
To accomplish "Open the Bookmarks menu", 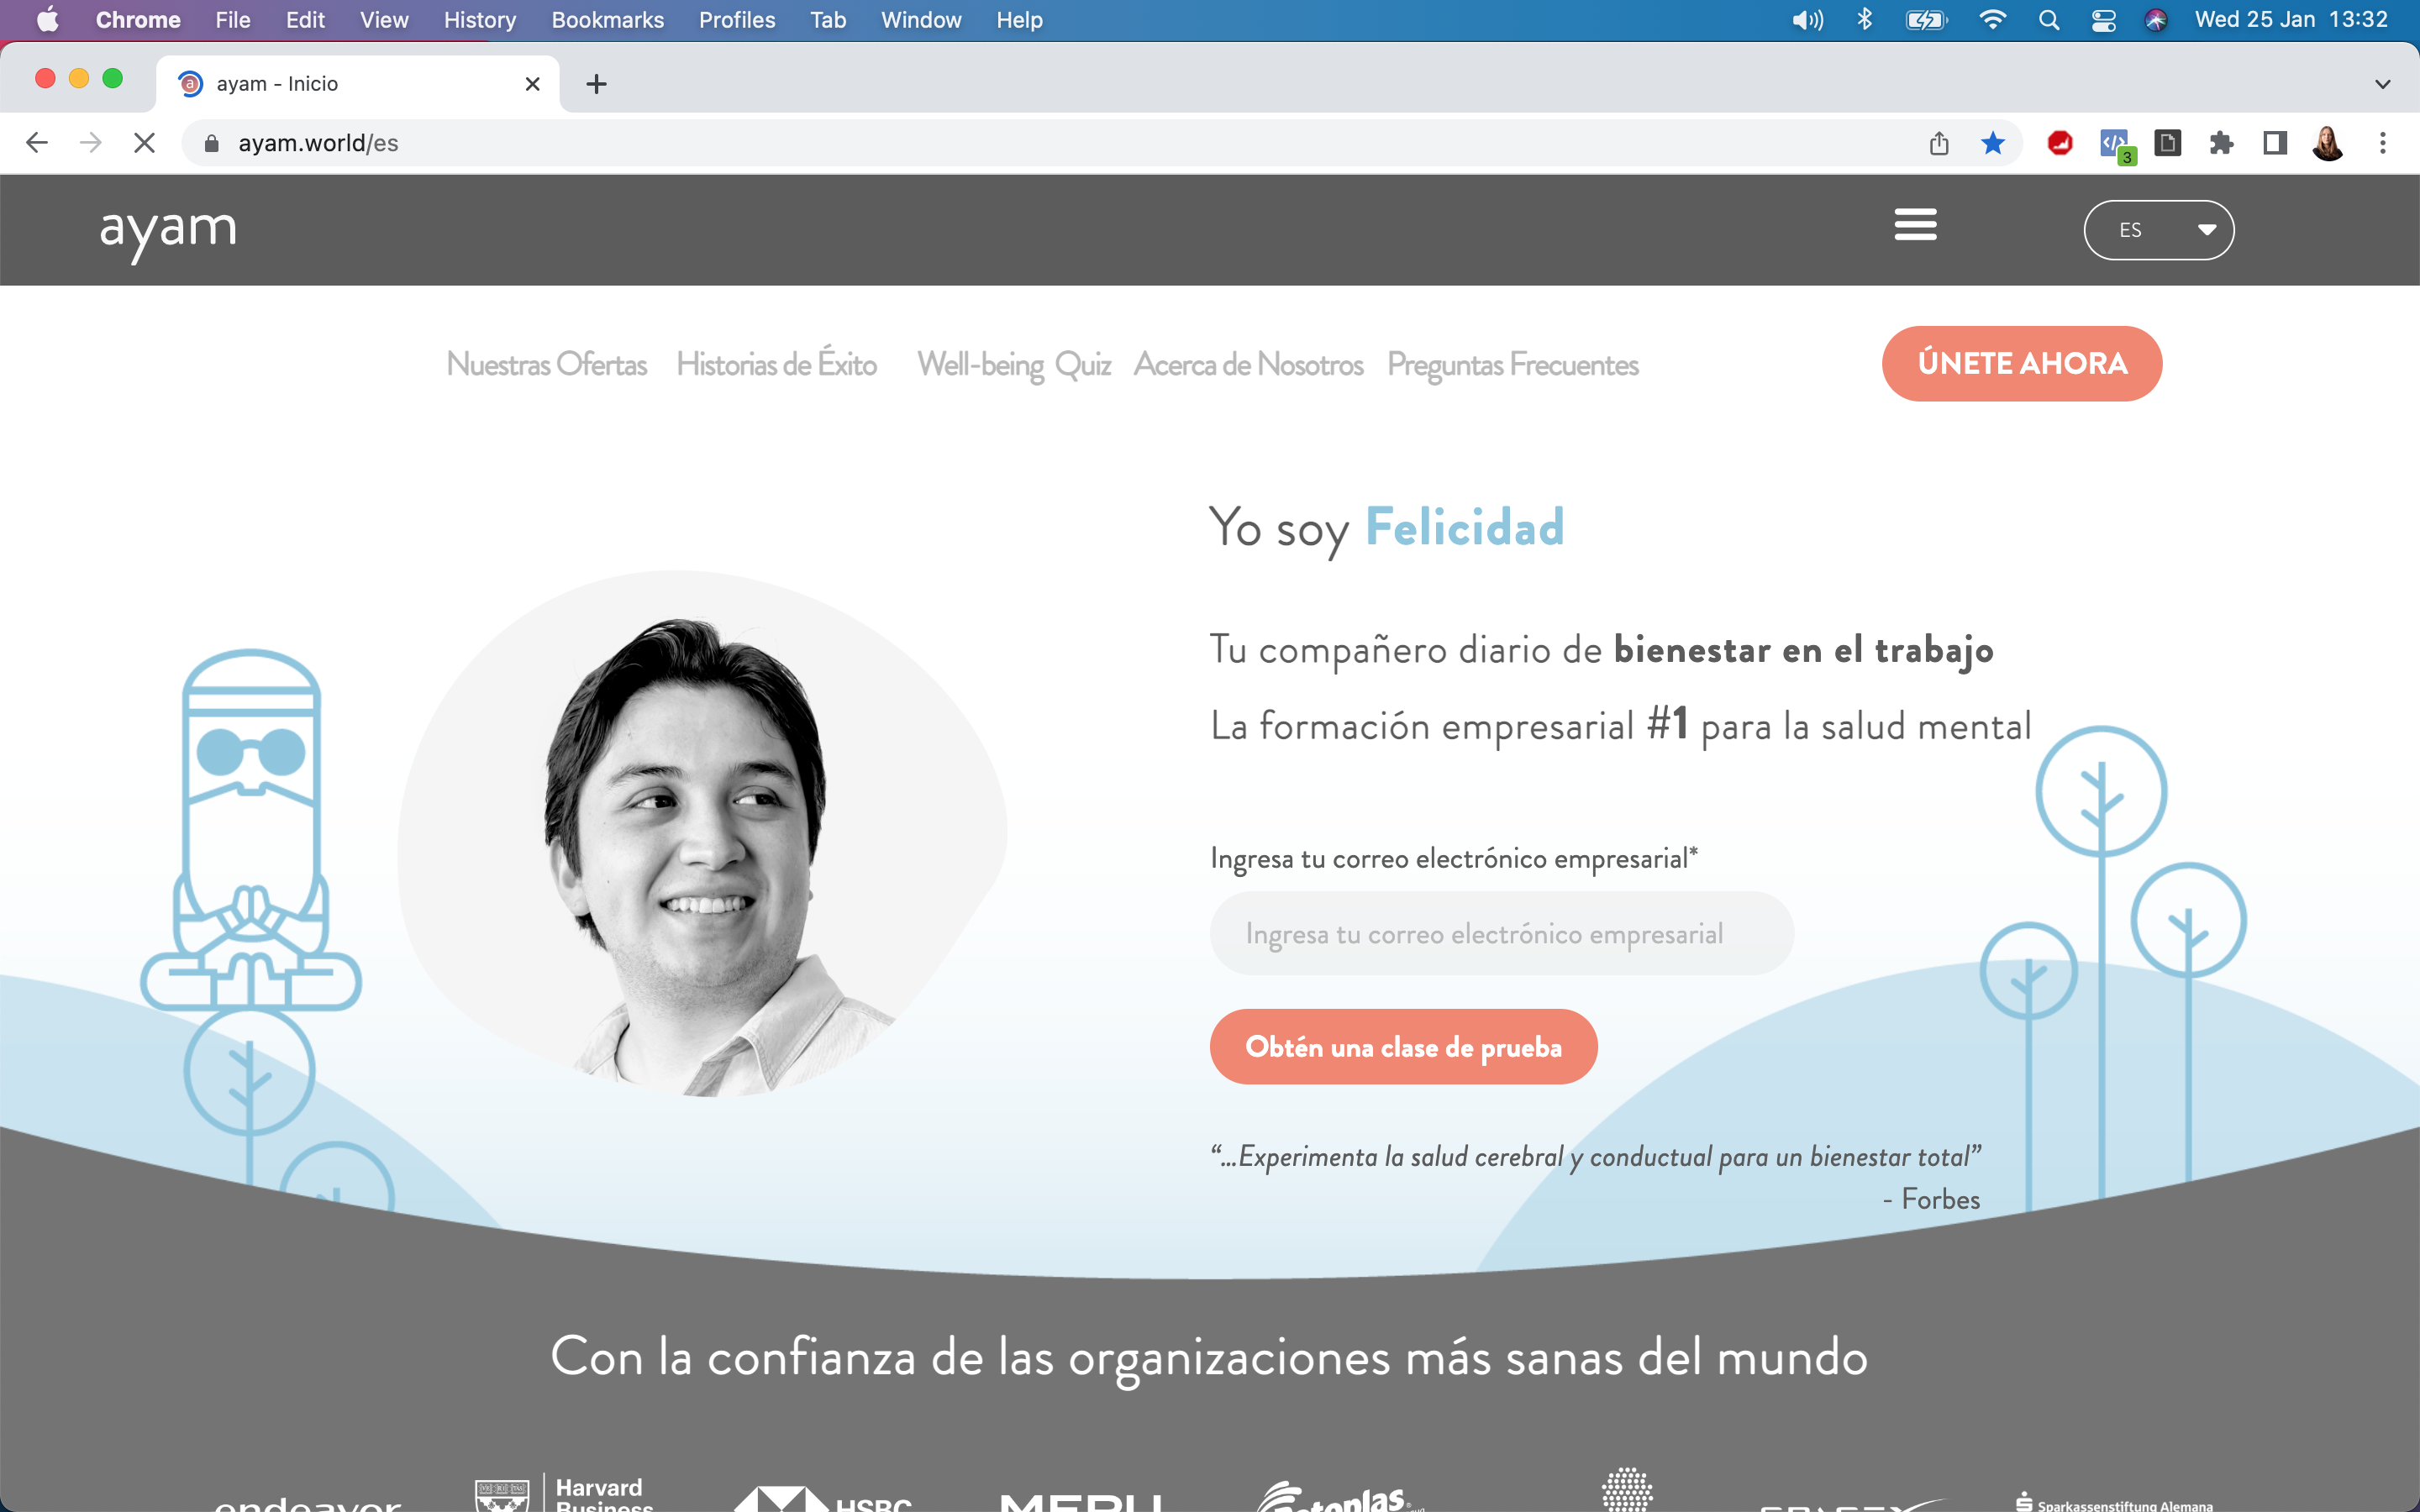I will (607, 20).
